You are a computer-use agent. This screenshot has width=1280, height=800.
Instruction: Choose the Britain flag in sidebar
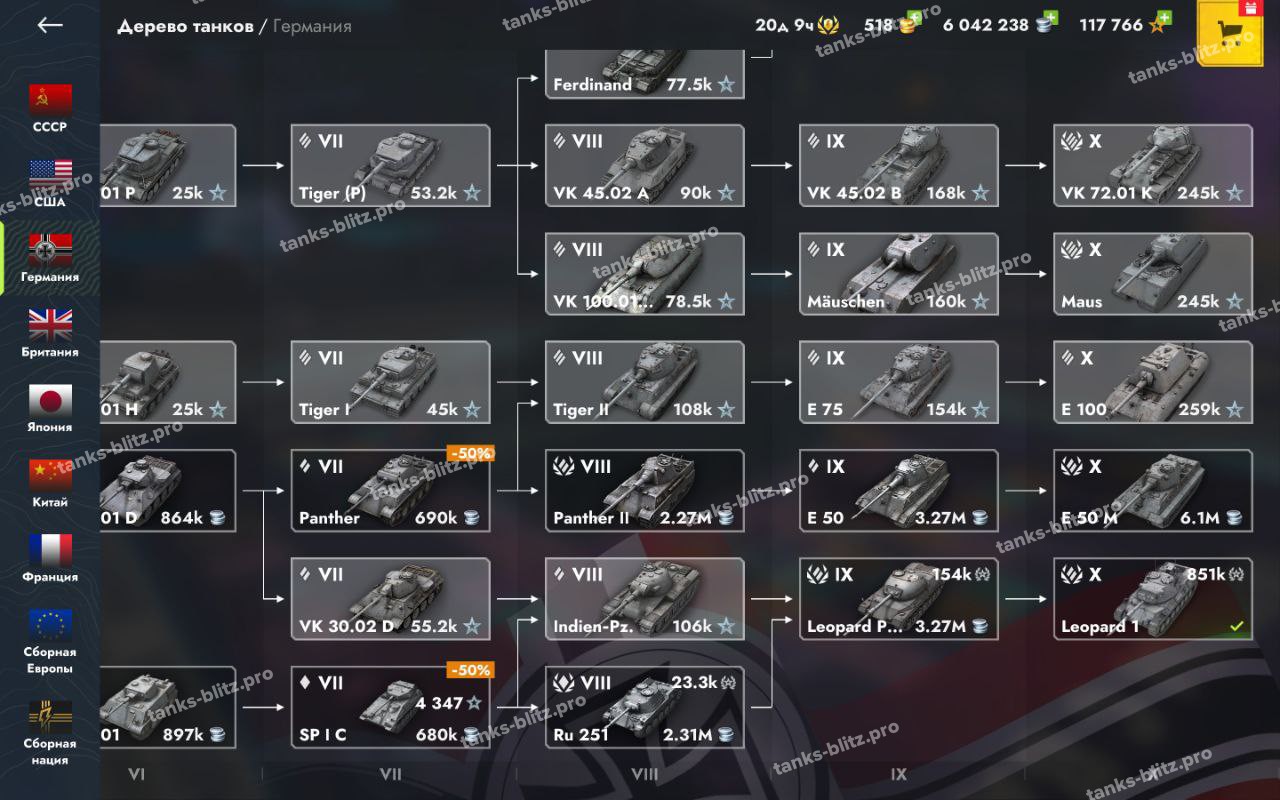click(50, 326)
